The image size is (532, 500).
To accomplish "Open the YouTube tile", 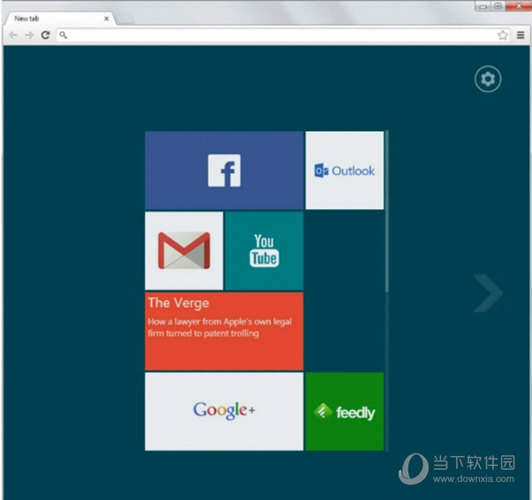I will tap(264, 251).
